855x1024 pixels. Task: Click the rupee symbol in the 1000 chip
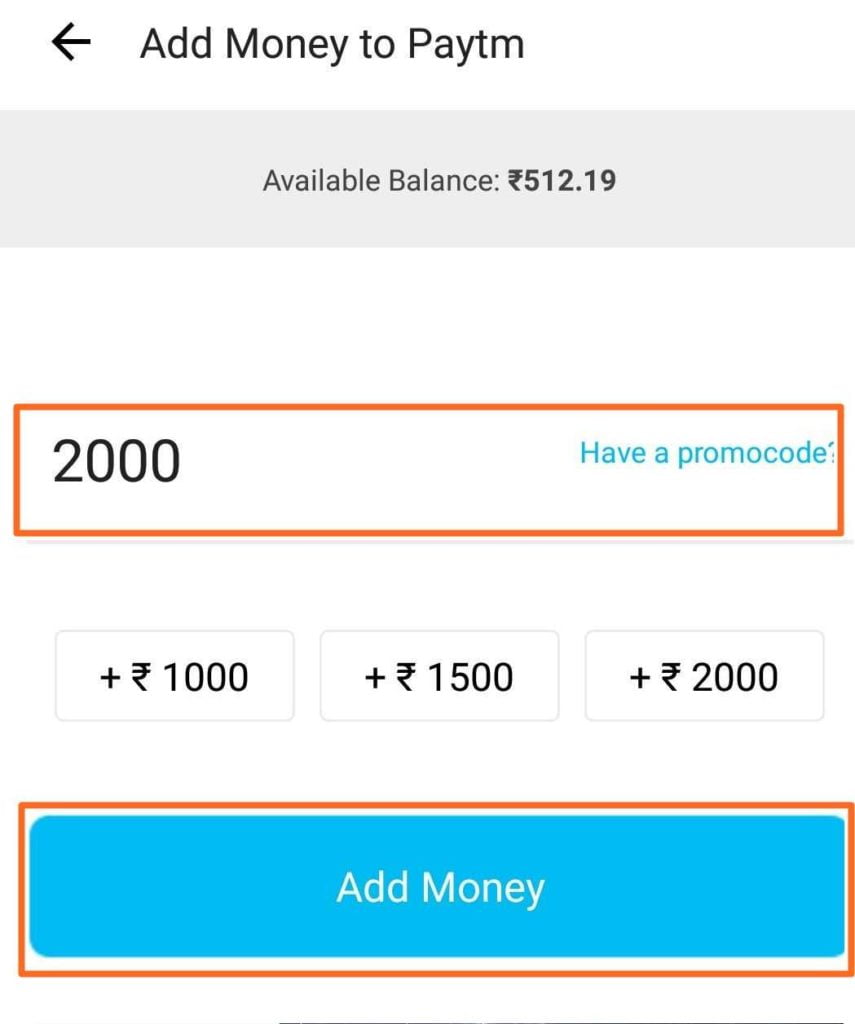[141, 677]
